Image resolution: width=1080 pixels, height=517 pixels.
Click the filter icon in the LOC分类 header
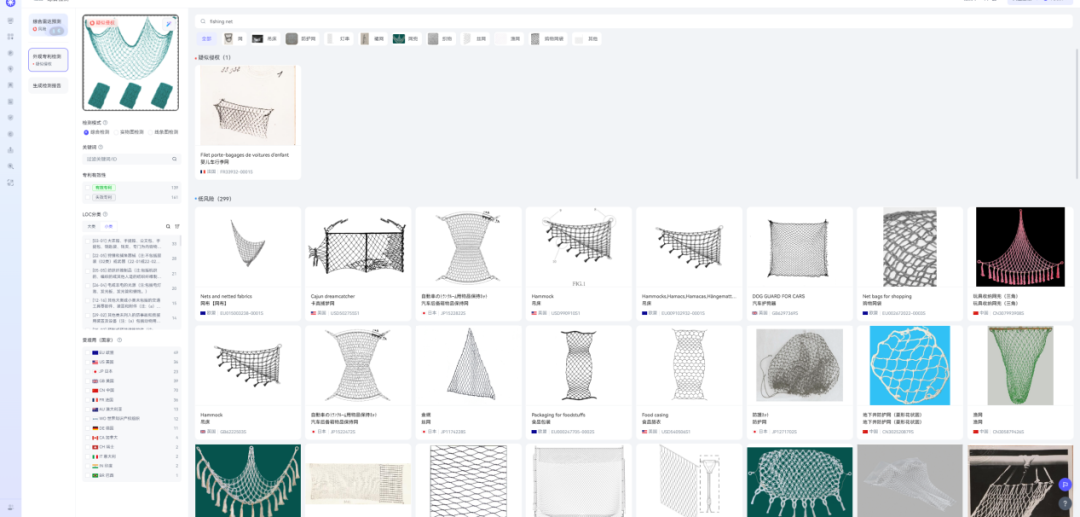click(177, 226)
